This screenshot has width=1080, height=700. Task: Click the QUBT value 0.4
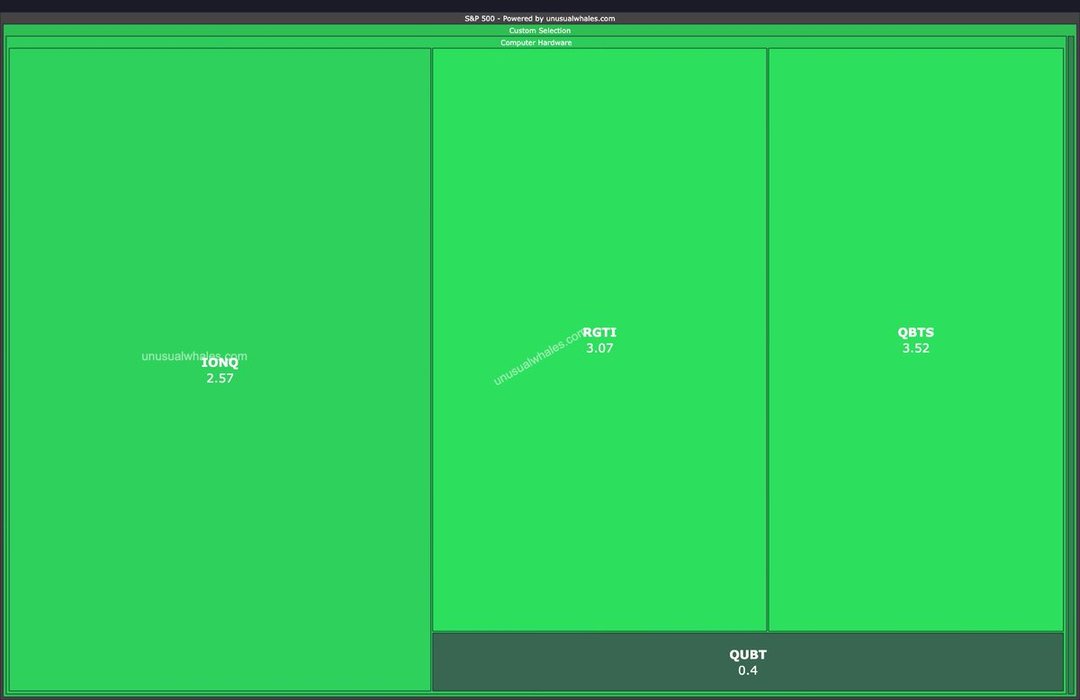pos(747,670)
